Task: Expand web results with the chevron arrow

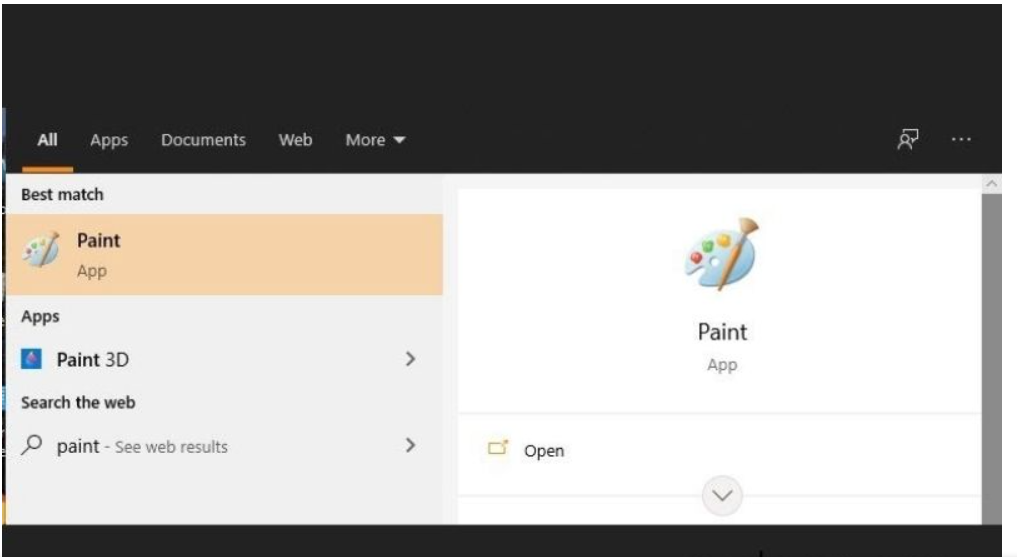Action: coord(410,445)
